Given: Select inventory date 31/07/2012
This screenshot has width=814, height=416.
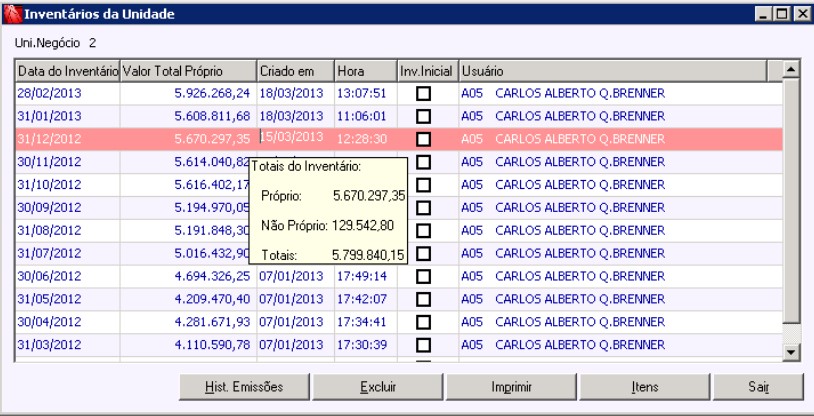Looking at the screenshot, I should tap(49, 253).
